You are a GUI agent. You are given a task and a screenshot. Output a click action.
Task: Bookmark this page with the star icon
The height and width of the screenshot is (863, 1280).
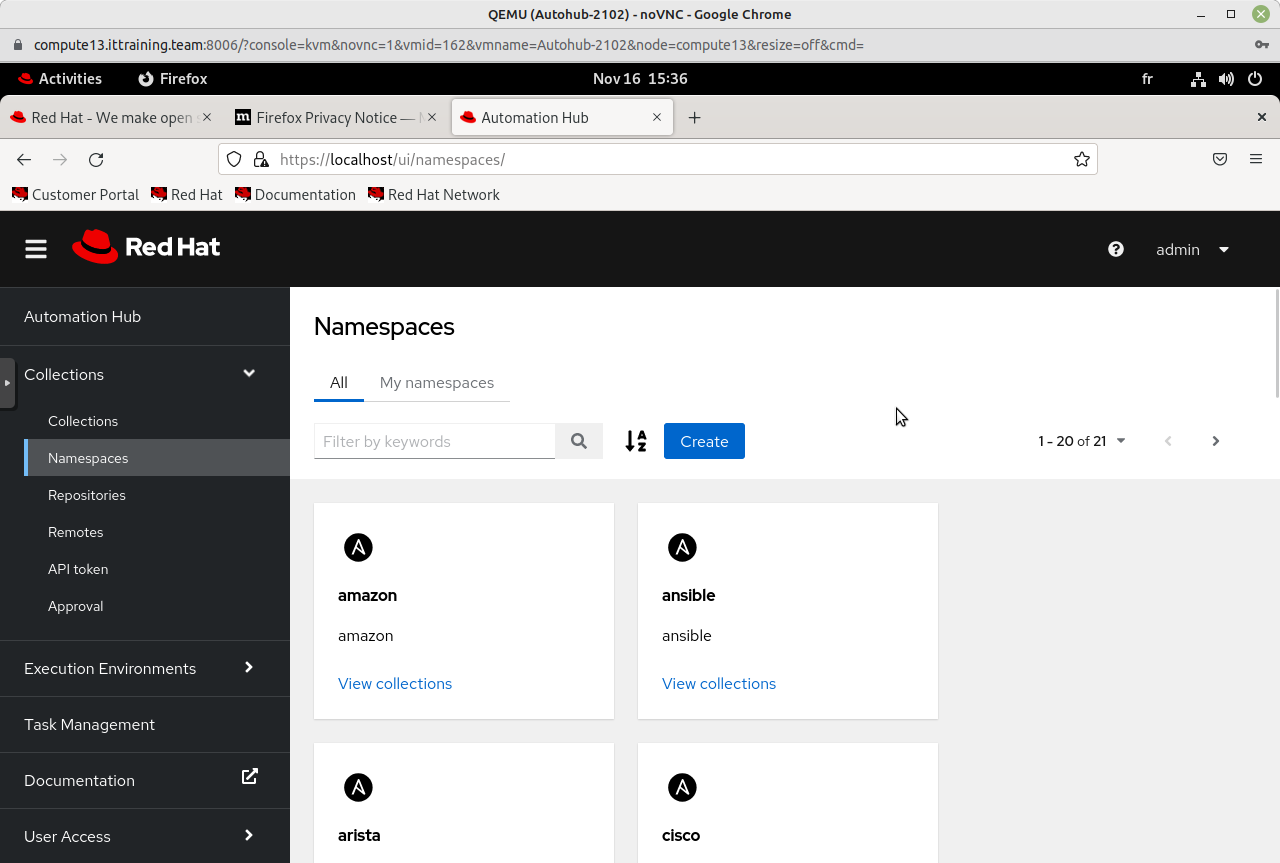click(1082, 159)
